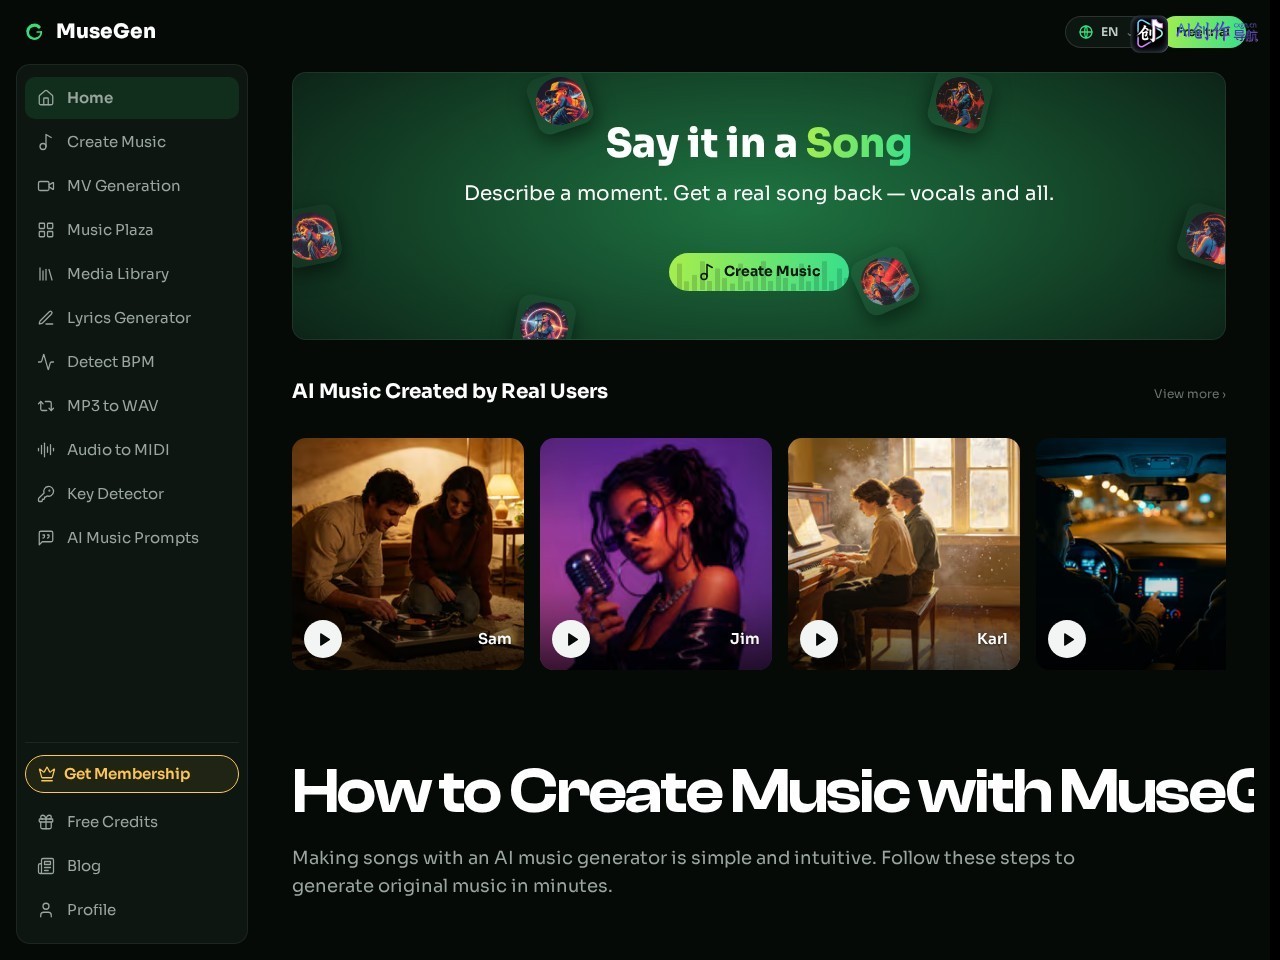This screenshot has width=1280, height=960.
Task: Click the "AI Music Created by Real Users" heading
Action: [450, 391]
